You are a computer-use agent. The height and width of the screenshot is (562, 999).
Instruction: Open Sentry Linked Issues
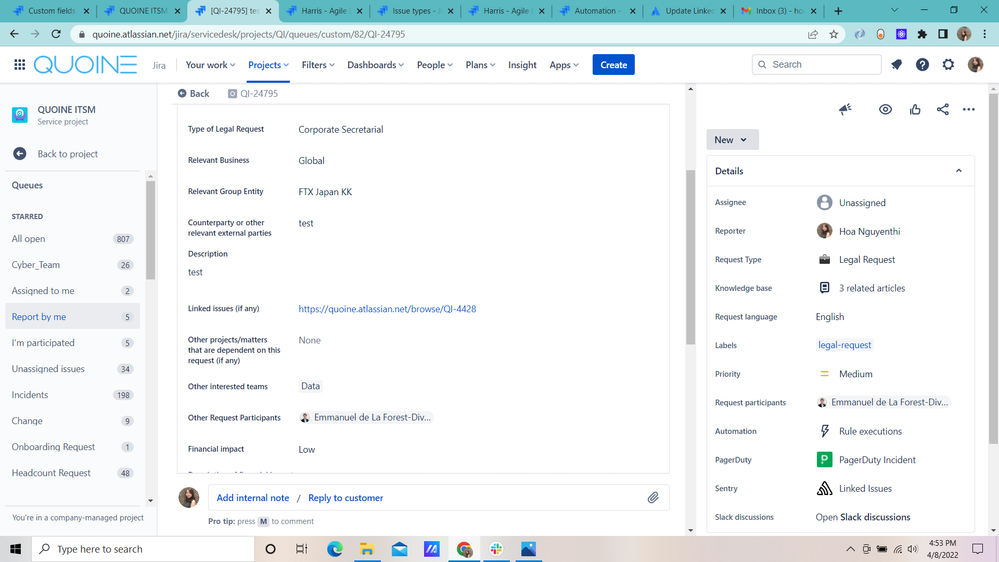(x=865, y=488)
